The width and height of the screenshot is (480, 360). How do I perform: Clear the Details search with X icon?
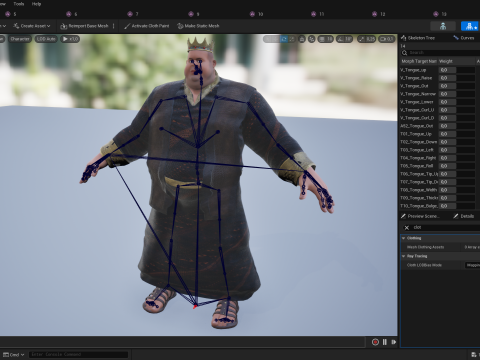tap(407, 228)
